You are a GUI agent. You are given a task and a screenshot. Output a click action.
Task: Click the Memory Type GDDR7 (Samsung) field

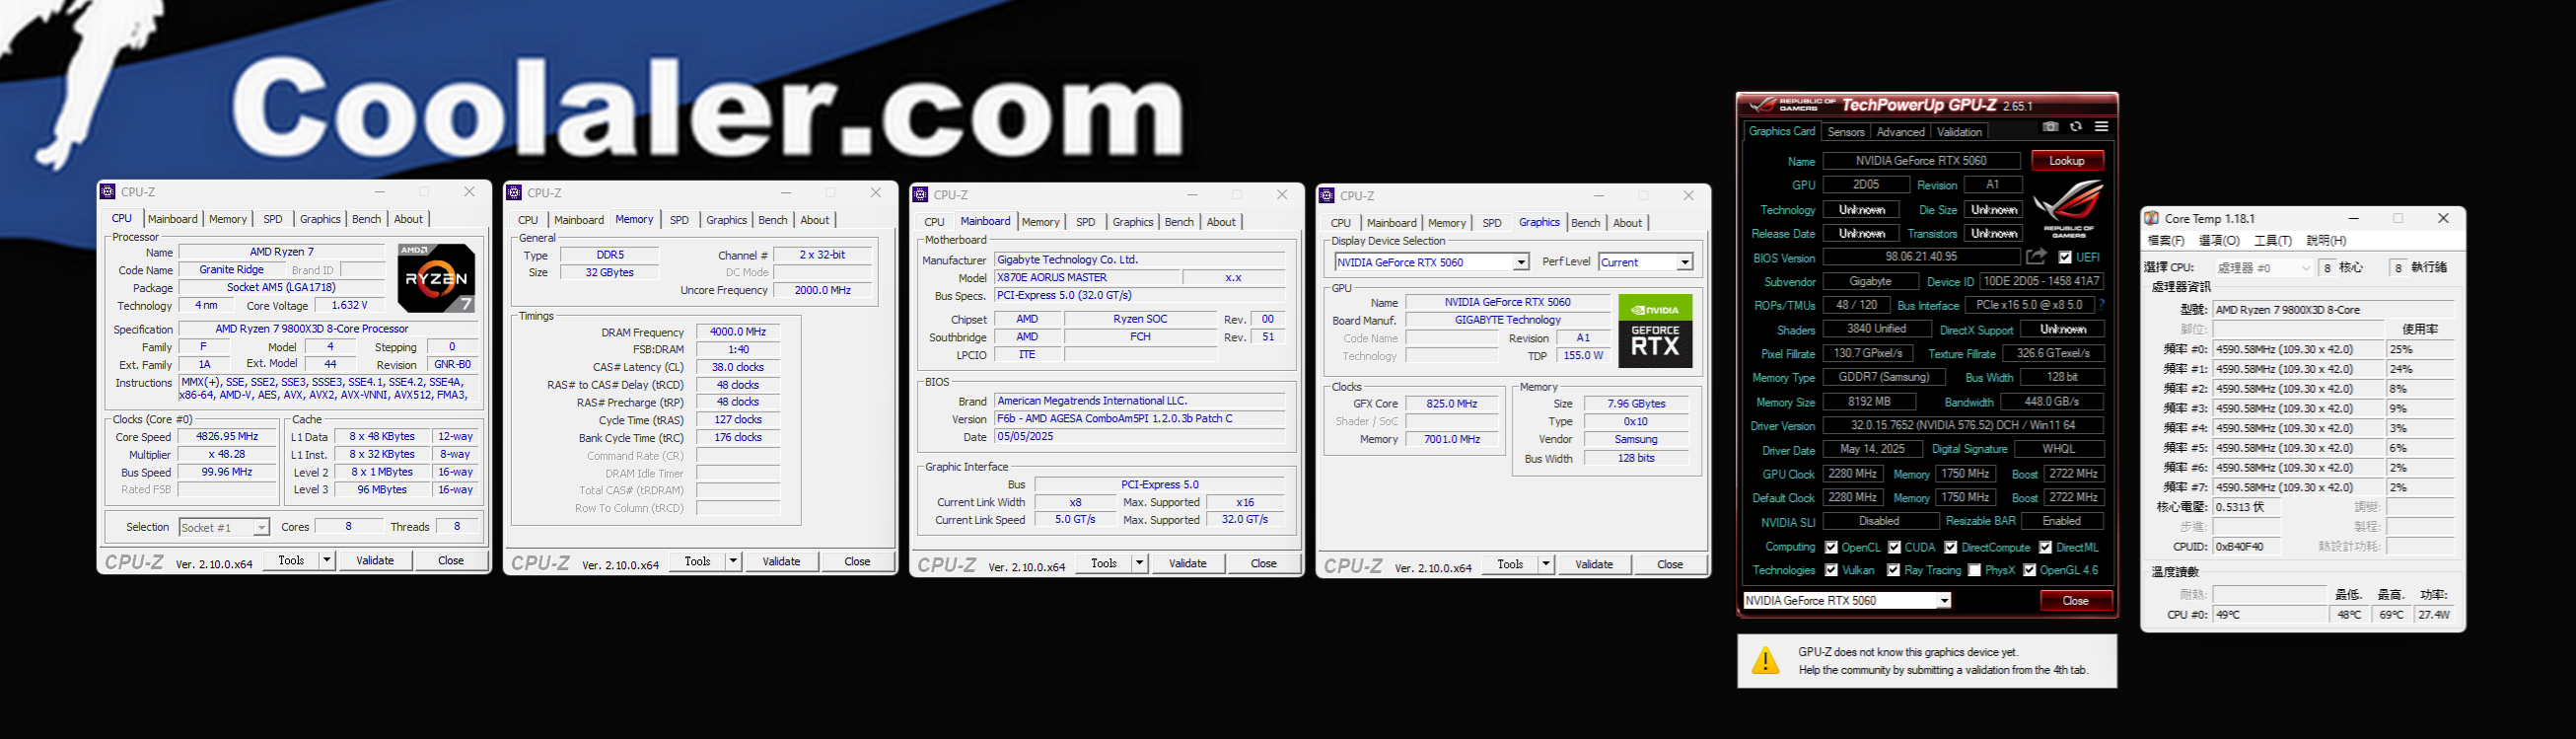click(x=1884, y=377)
